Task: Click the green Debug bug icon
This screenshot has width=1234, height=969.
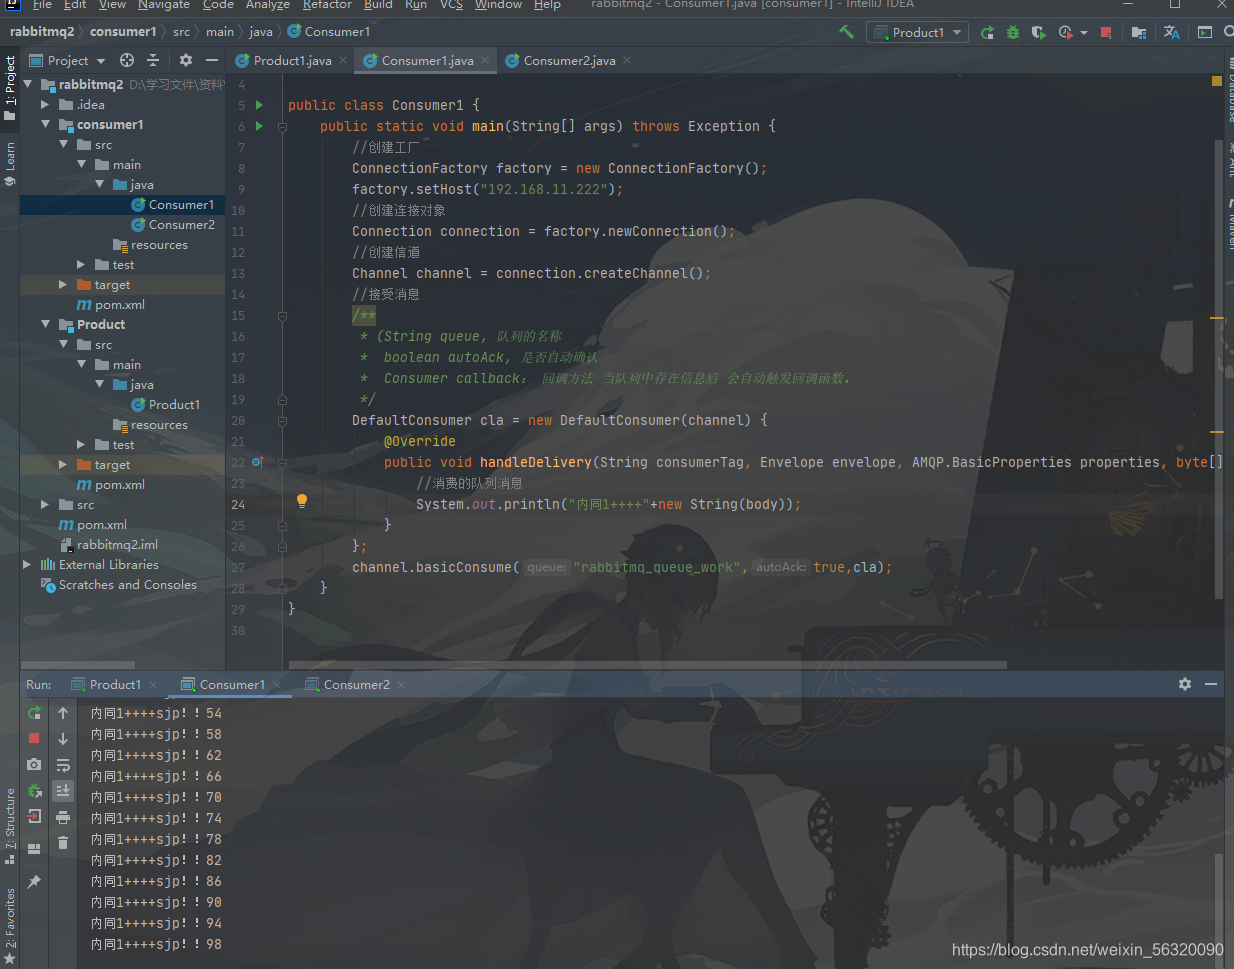Action: pyautogui.click(x=1013, y=32)
